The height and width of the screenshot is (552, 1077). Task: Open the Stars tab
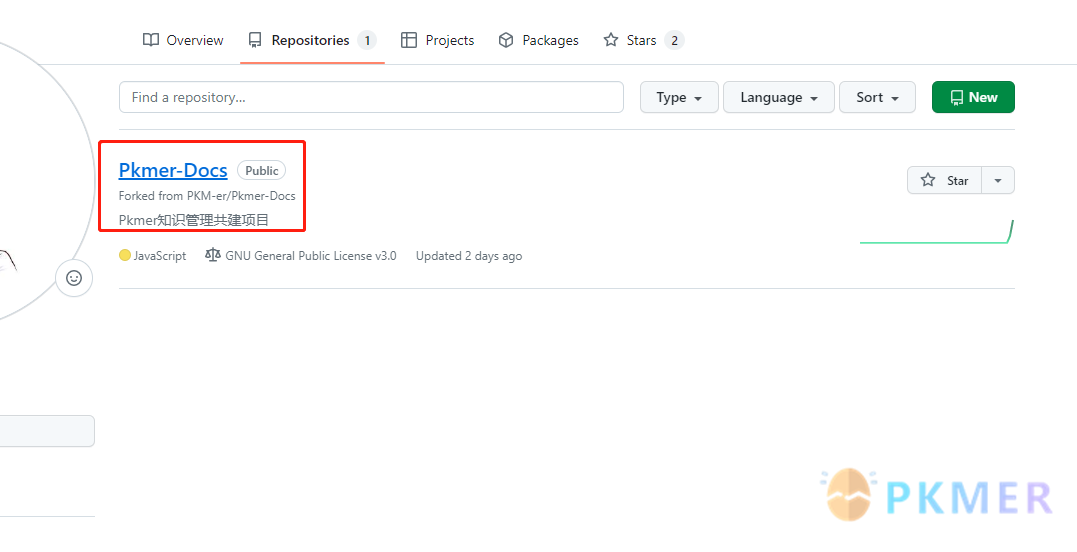643,41
